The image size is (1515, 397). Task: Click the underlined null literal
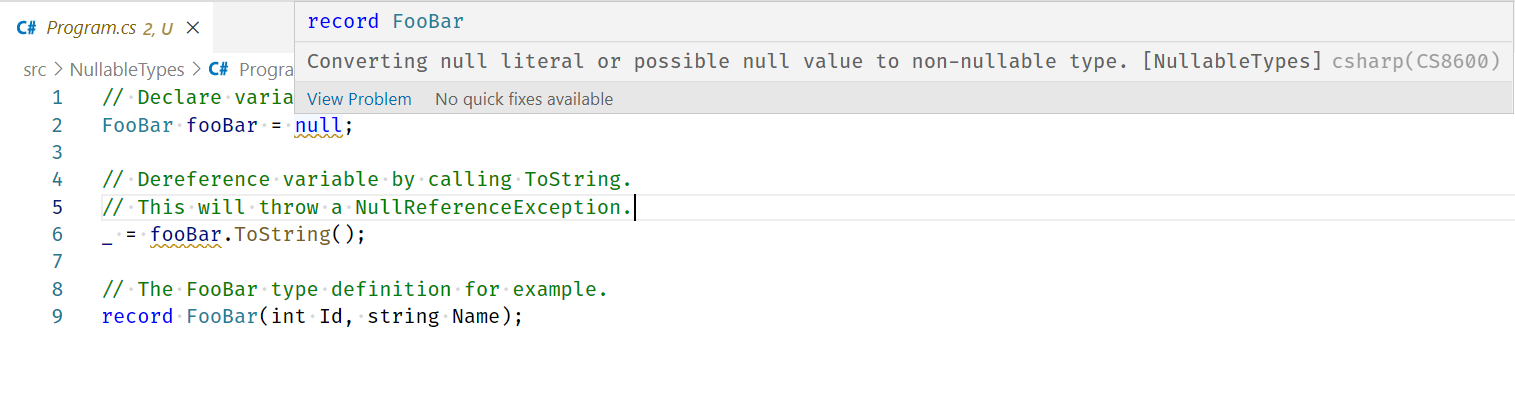click(x=318, y=126)
